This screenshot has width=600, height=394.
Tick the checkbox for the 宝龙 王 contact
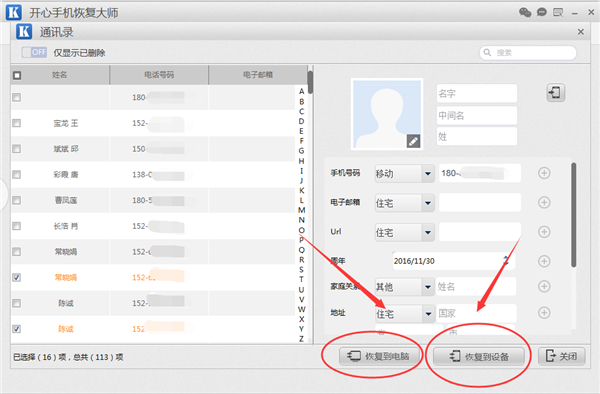point(16,123)
